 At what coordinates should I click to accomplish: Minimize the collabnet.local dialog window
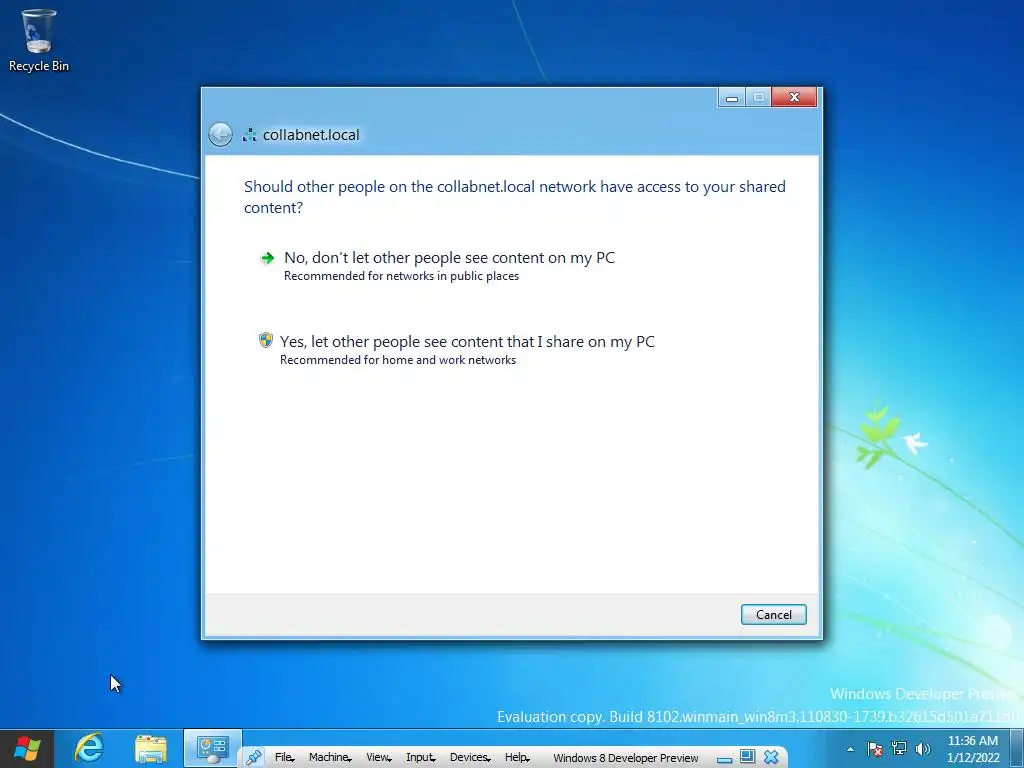731,97
